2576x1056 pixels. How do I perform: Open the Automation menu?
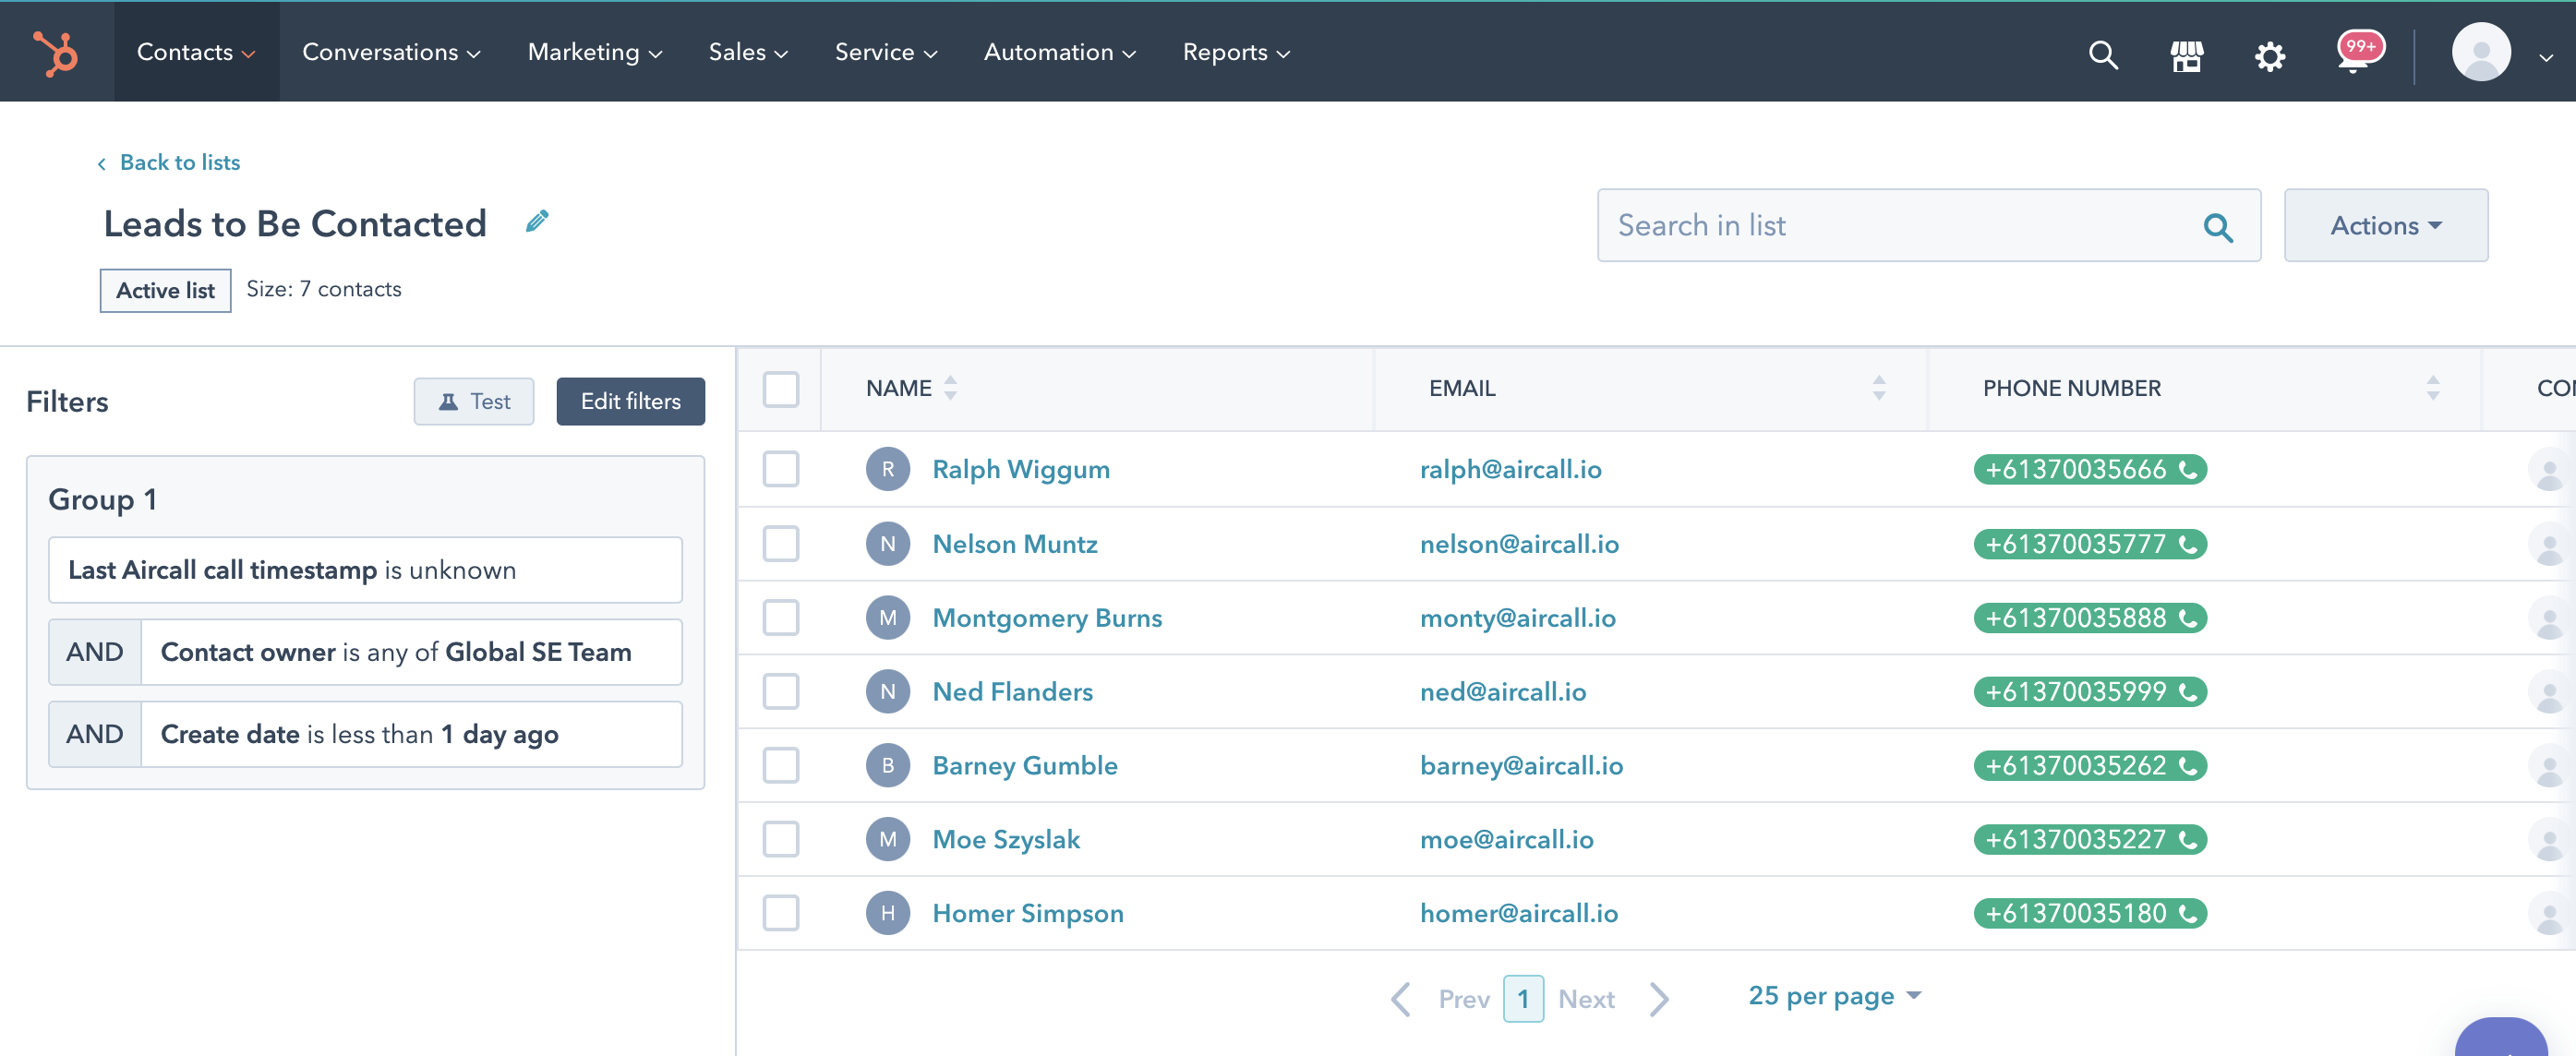pyautogui.click(x=1059, y=52)
